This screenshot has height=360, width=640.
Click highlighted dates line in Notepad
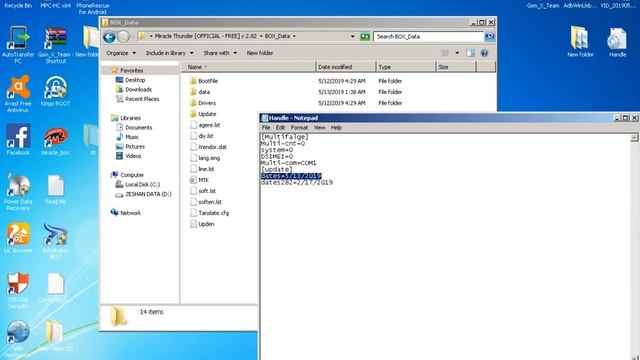tap(291, 176)
